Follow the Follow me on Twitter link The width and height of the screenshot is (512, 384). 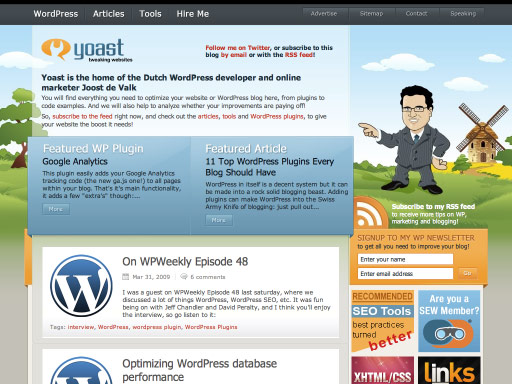tap(237, 48)
